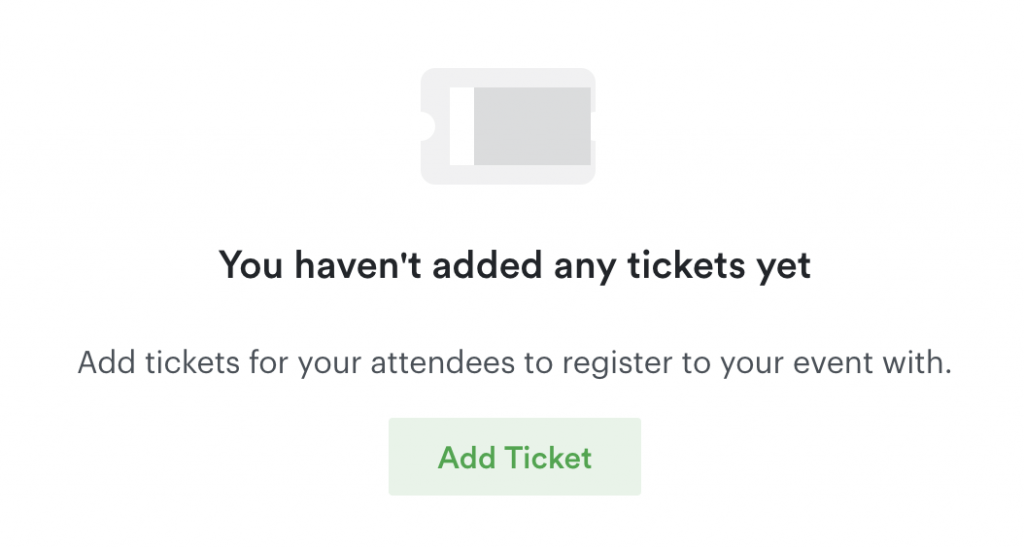Click the "You haven't added any tickets yet" heading
Viewport: 1024px width, 548px height.
(514, 267)
